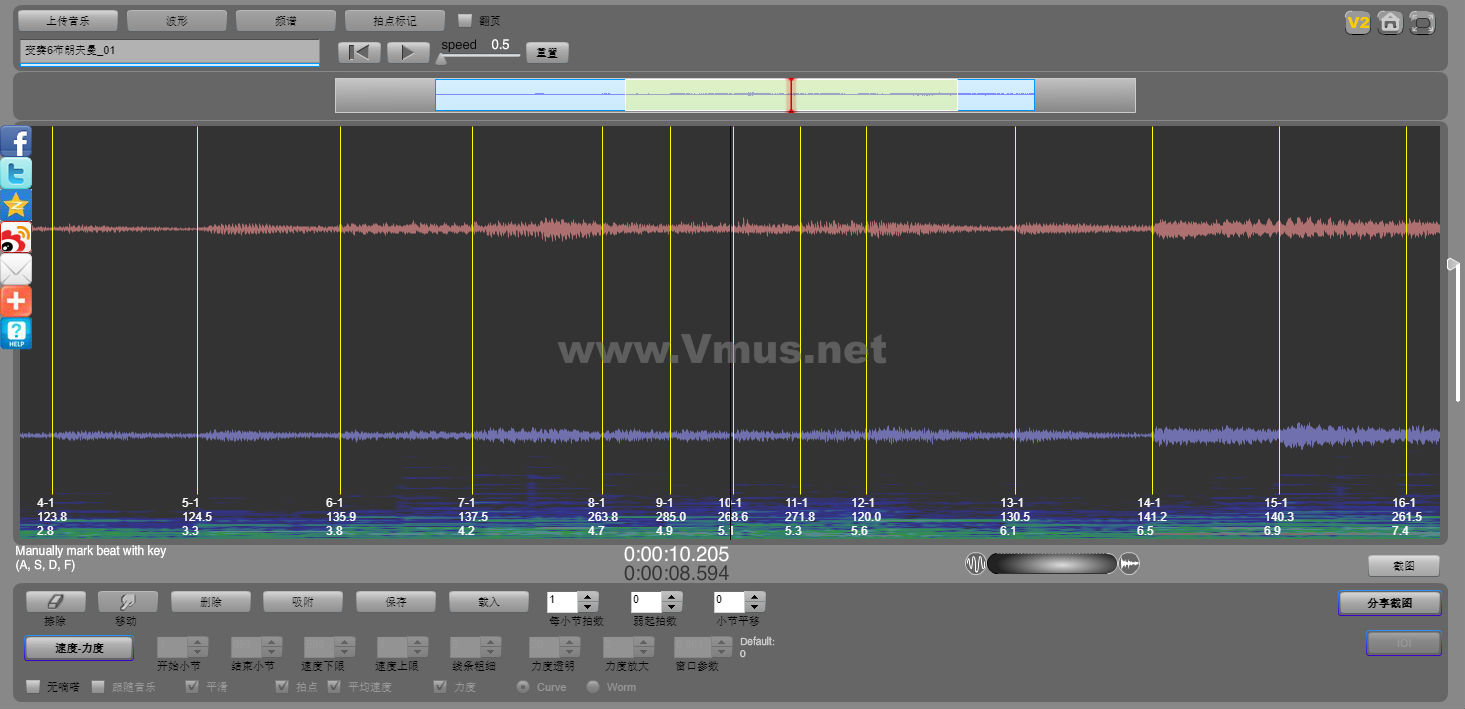This screenshot has height=709, width=1465.
Task: Select the eraser (擦除) tool
Action: pos(55,601)
